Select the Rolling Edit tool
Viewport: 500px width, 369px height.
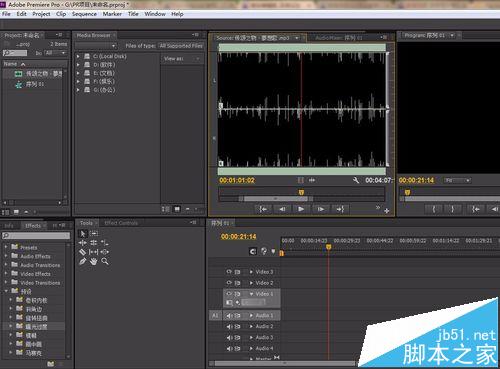pyautogui.click(x=94, y=243)
